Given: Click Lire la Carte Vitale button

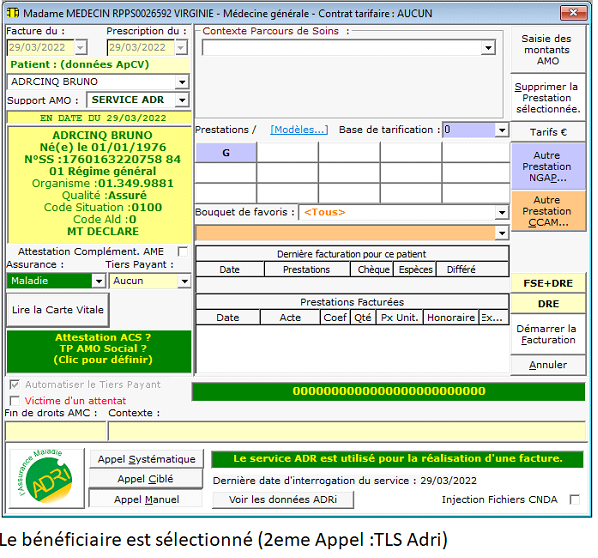Looking at the screenshot, I should (58, 310).
